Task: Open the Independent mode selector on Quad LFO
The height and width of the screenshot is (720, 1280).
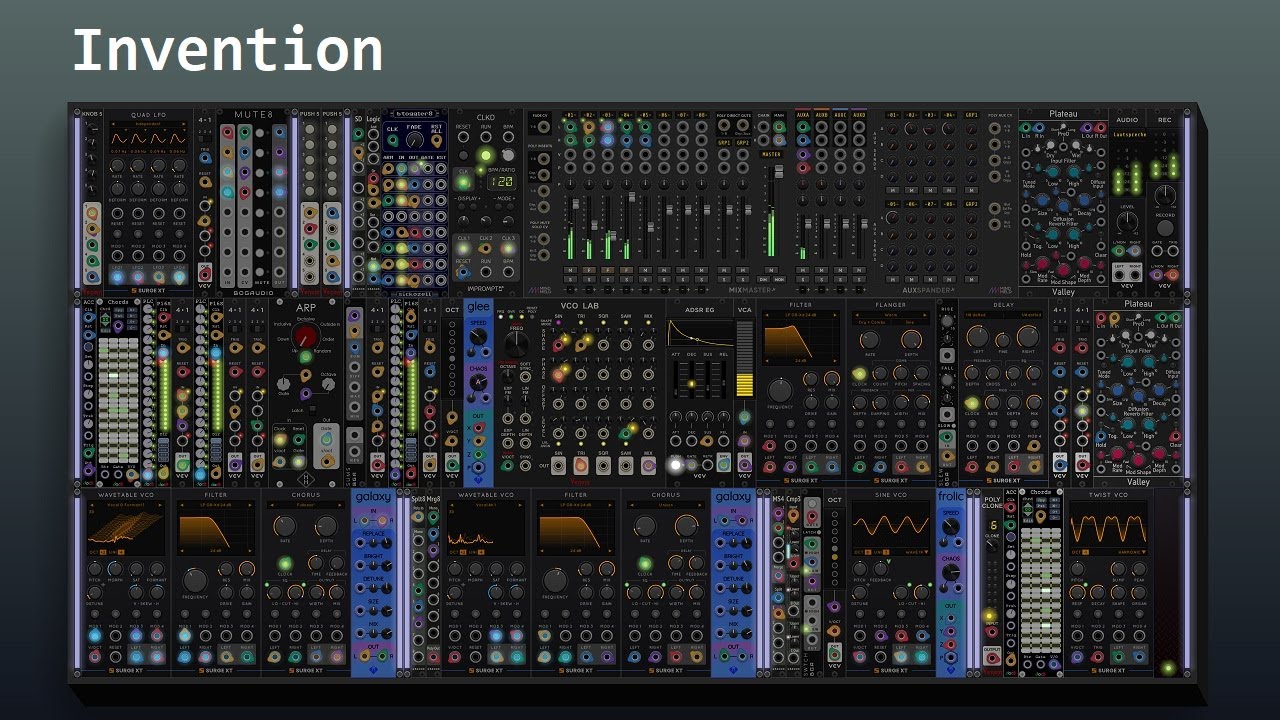Action: pyautogui.click(x=148, y=125)
